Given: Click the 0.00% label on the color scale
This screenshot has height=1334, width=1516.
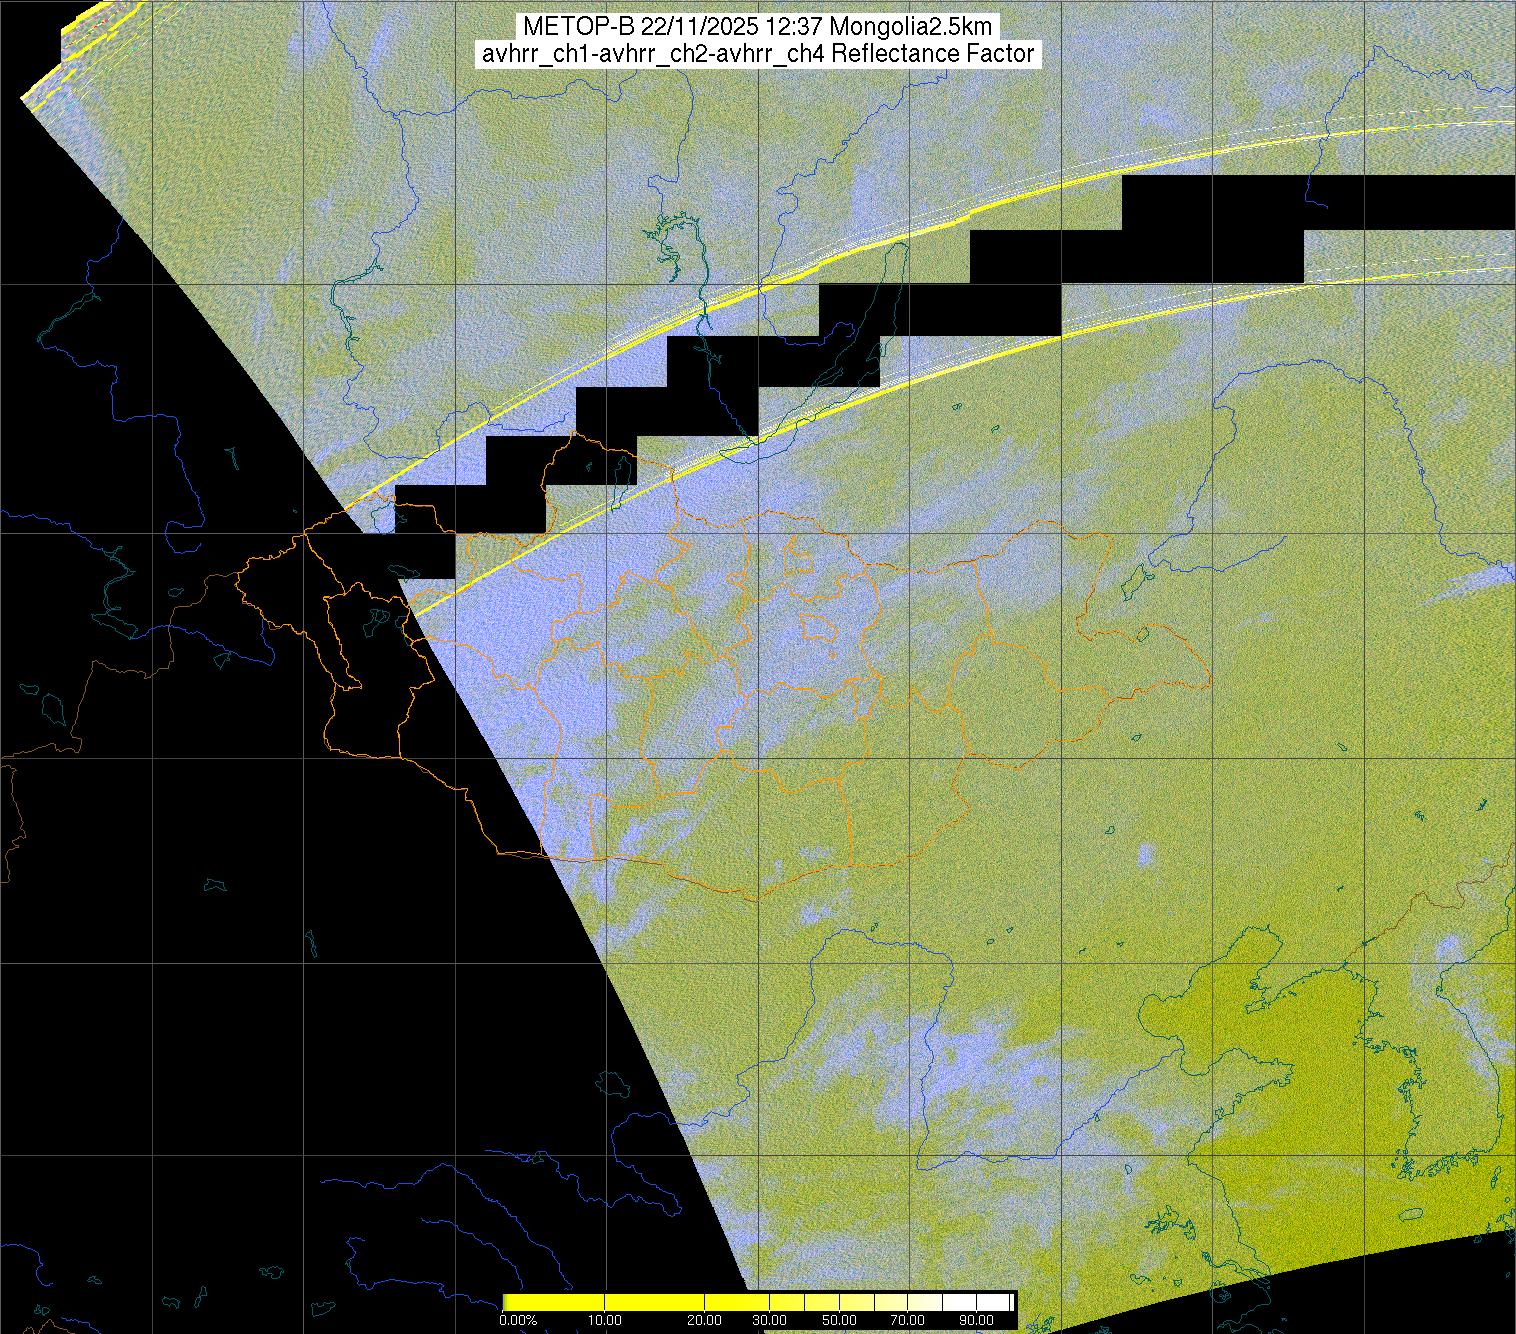Looking at the screenshot, I should 518,1322.
